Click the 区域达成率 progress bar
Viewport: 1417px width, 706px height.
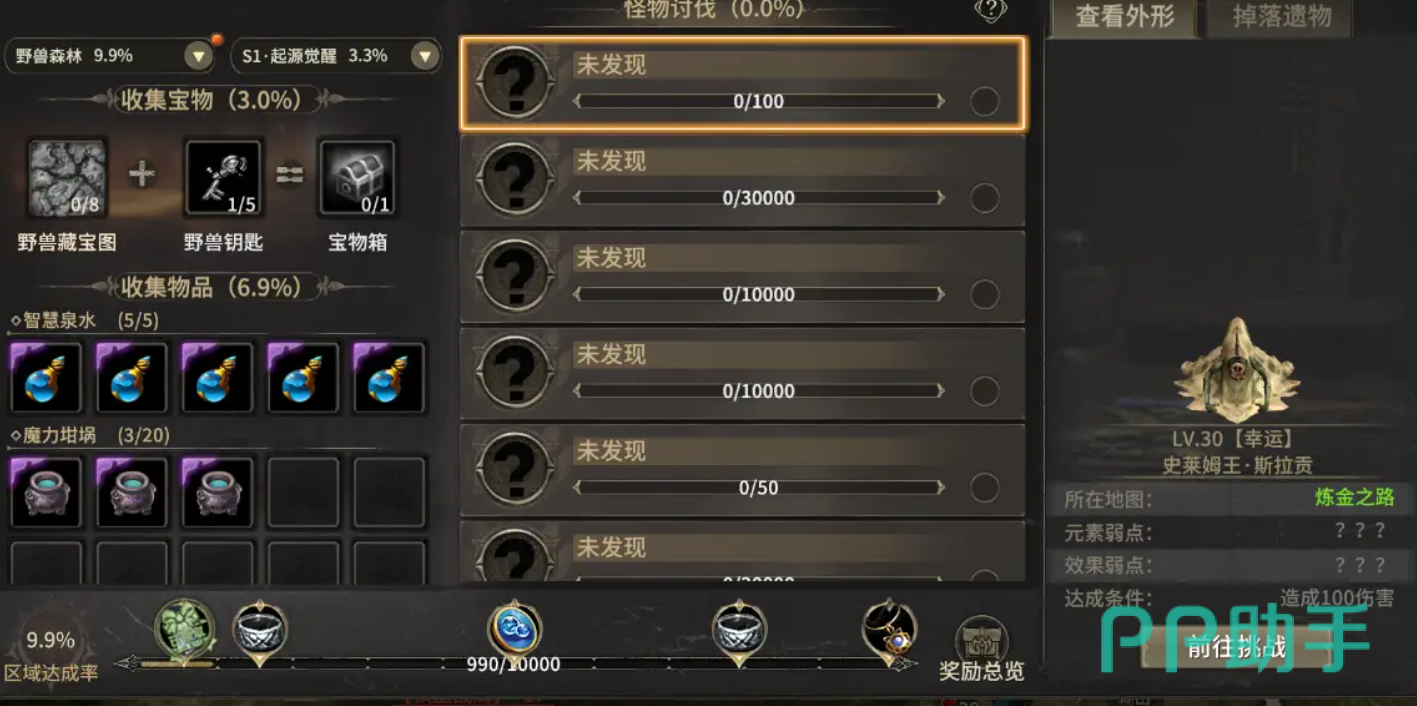point(515,663)
